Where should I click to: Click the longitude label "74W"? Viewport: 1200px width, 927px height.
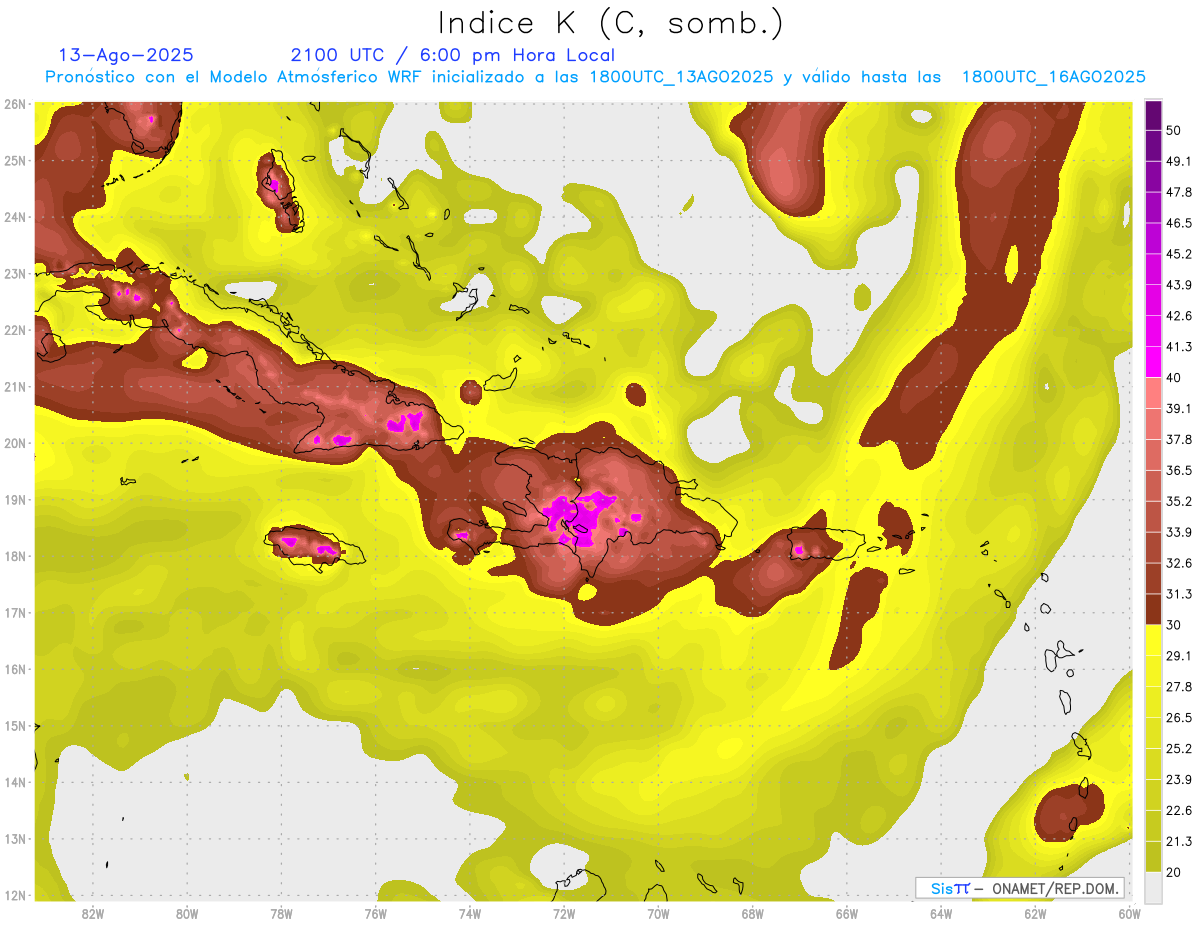point(470,914)
